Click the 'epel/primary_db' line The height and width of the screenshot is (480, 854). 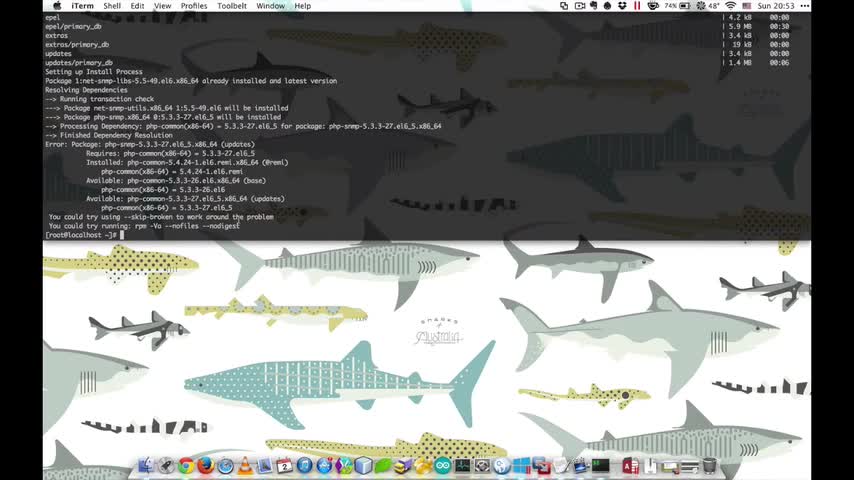click(73, 26)
